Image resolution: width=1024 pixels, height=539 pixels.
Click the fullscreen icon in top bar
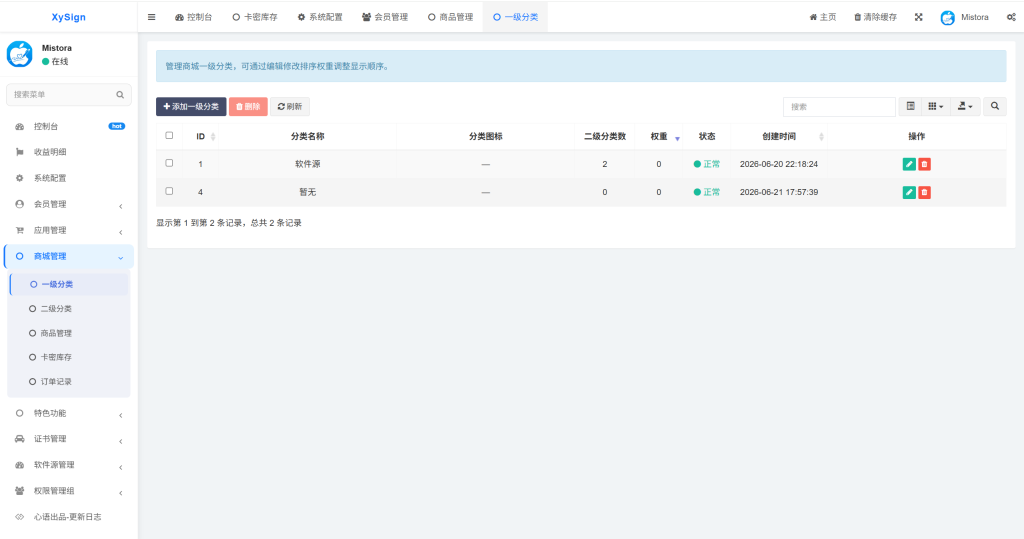[918, 17]
